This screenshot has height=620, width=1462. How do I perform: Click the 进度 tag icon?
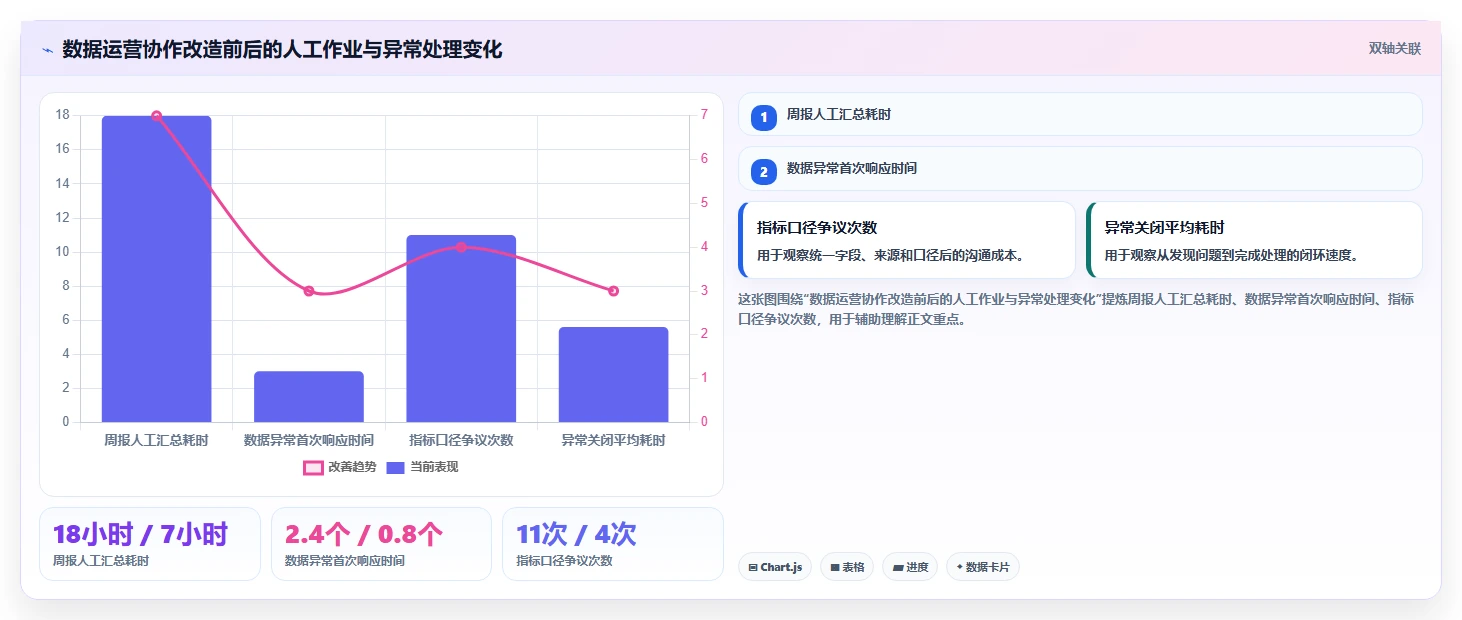pyautogui.click(x=898, y=568)
